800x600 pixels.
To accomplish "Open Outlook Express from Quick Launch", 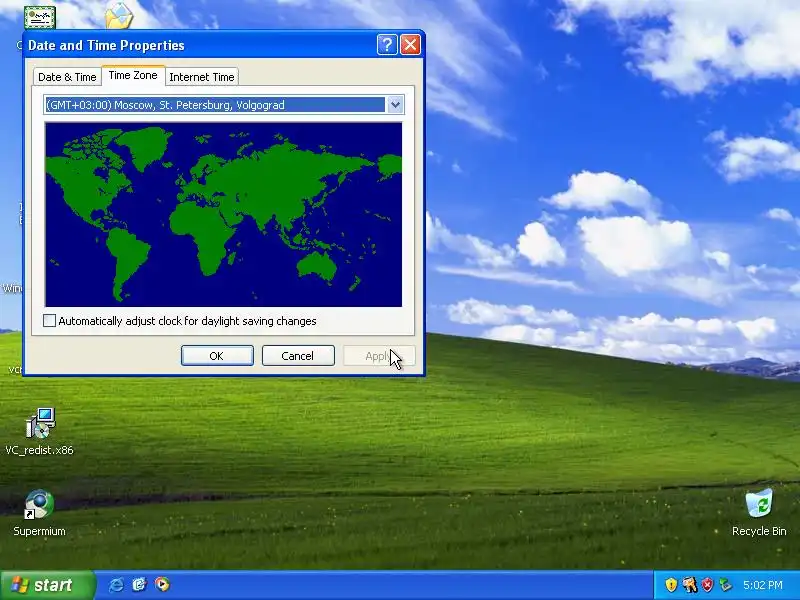I will [139, 584].
